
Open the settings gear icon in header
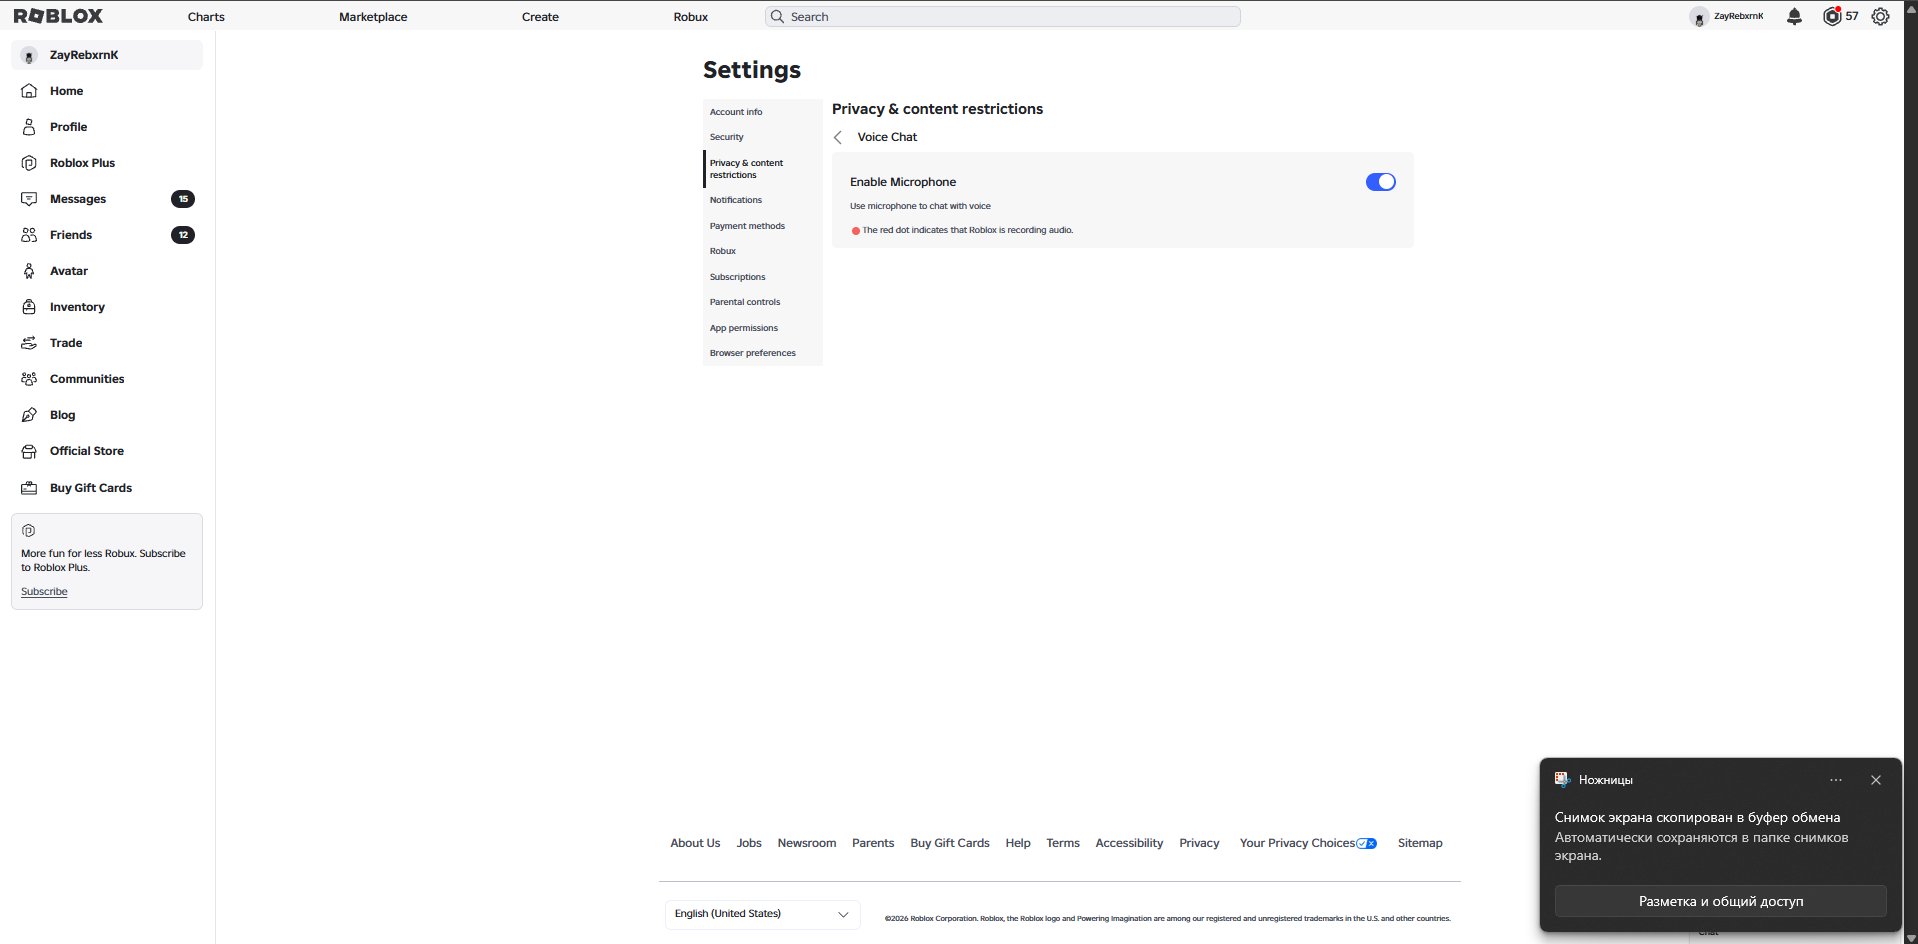pos(1880,16)
